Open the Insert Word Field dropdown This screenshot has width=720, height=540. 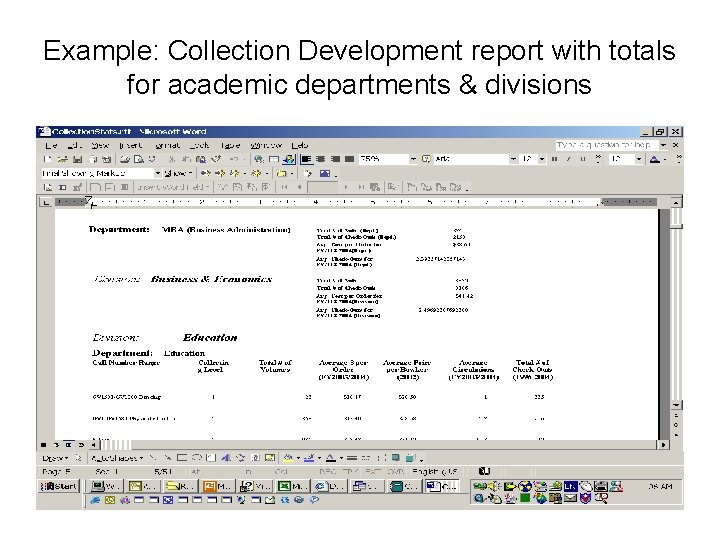173,187
